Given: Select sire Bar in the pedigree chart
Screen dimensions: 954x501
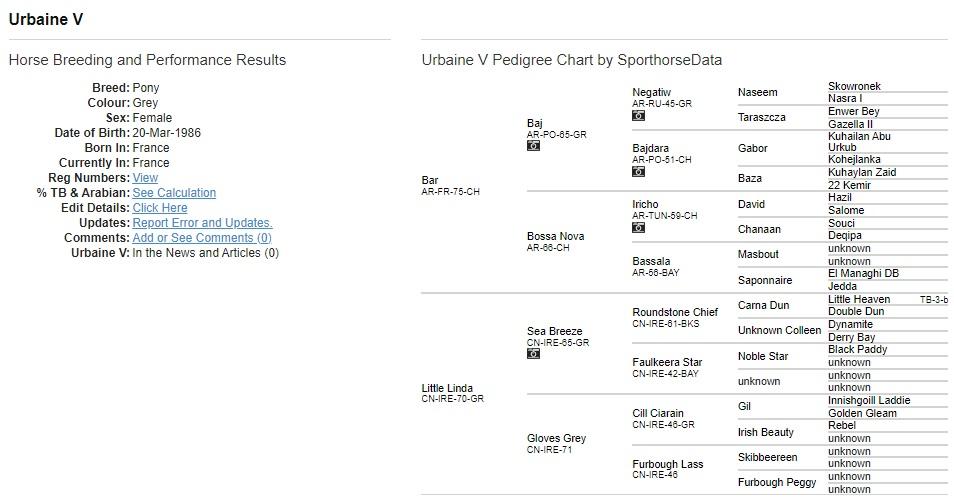Looking at the screenshot, I should tap(430, 180).
